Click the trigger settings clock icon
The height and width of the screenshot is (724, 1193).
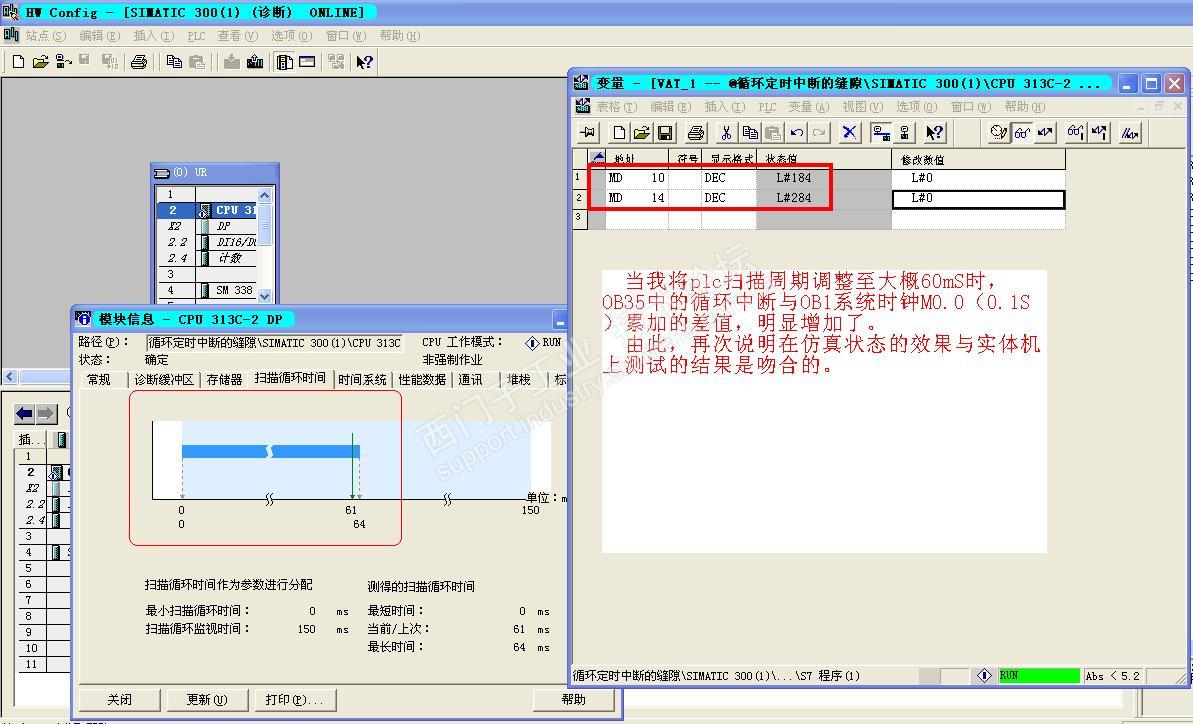point(998,133)
